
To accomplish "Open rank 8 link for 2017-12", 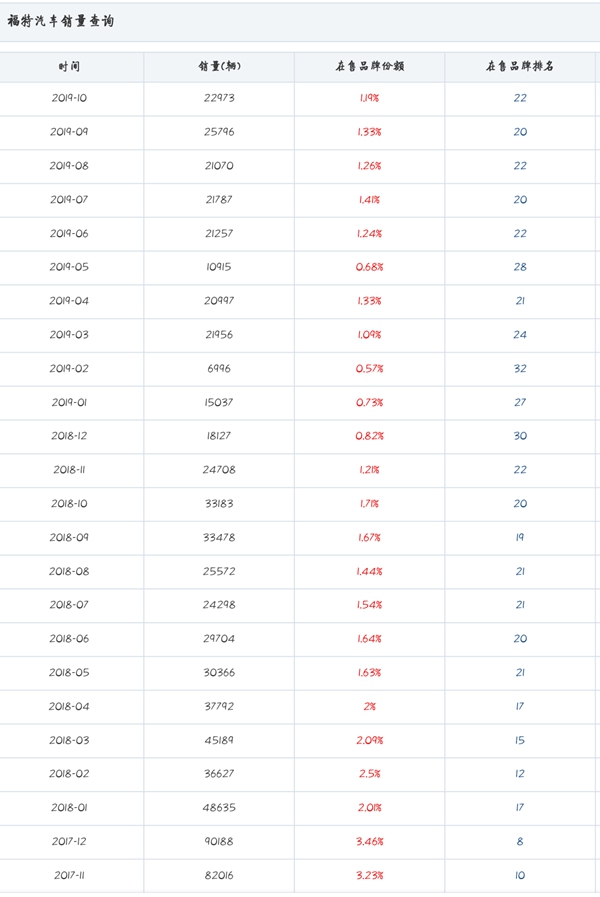I will pos(520,841).
